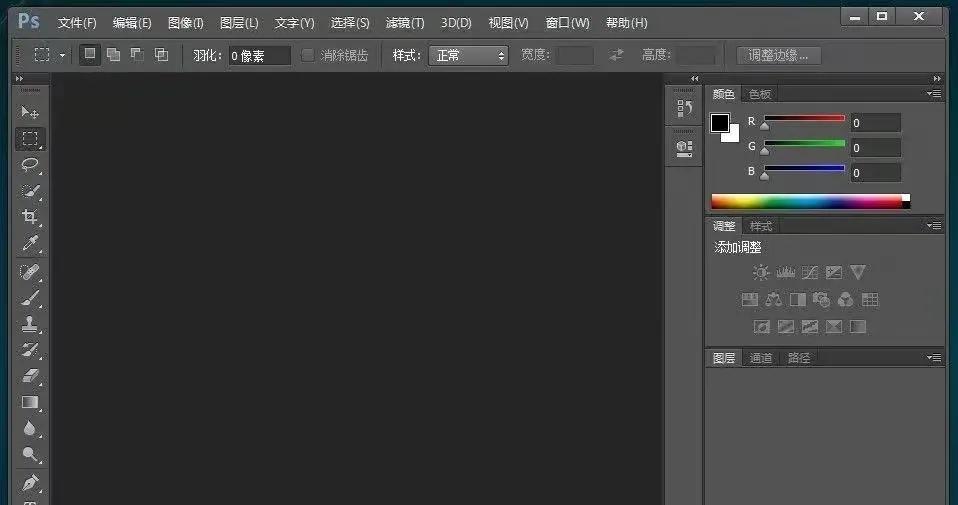Select the Eyedropper tool
The width and height of the screenshot is (958, 505).
(30, 244)
